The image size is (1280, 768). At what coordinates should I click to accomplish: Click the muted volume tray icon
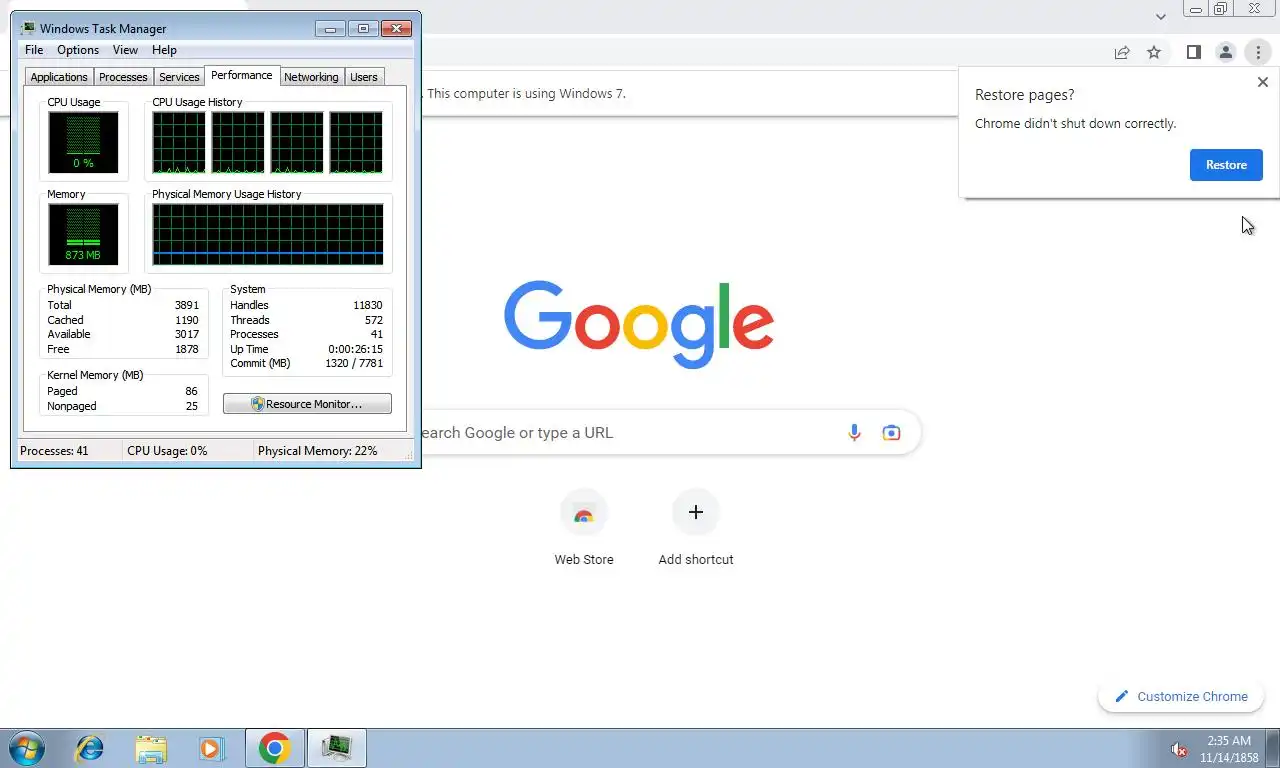coord(1179,749)
